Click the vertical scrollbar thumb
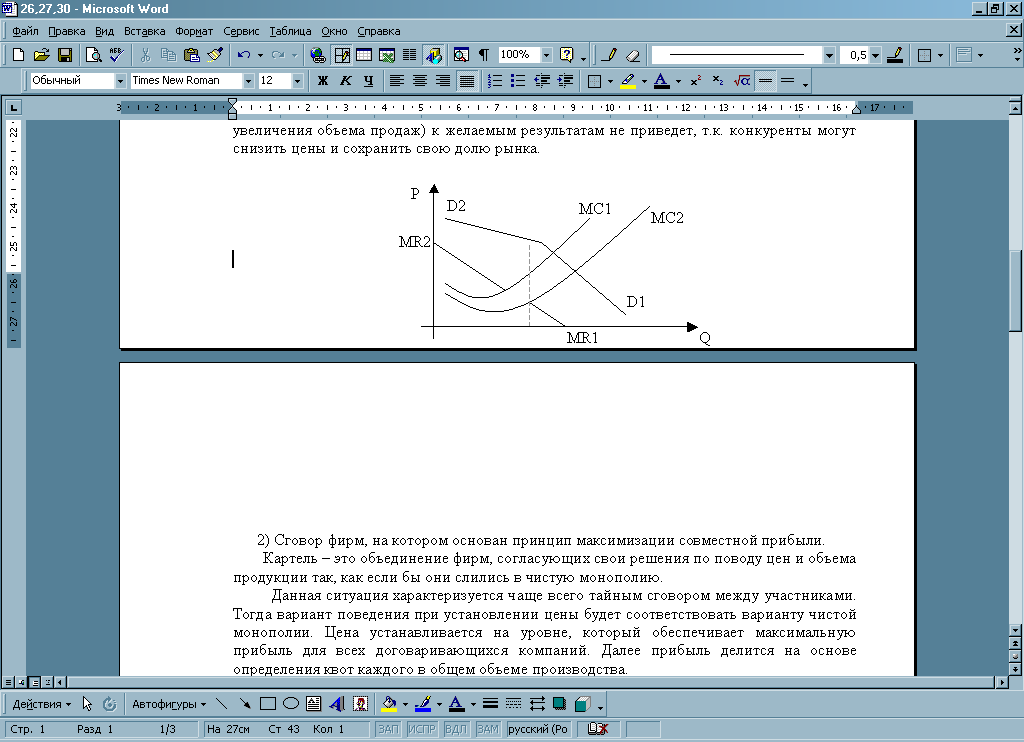The width and height of the screenshot is (1024, 742). (1016, 291)
